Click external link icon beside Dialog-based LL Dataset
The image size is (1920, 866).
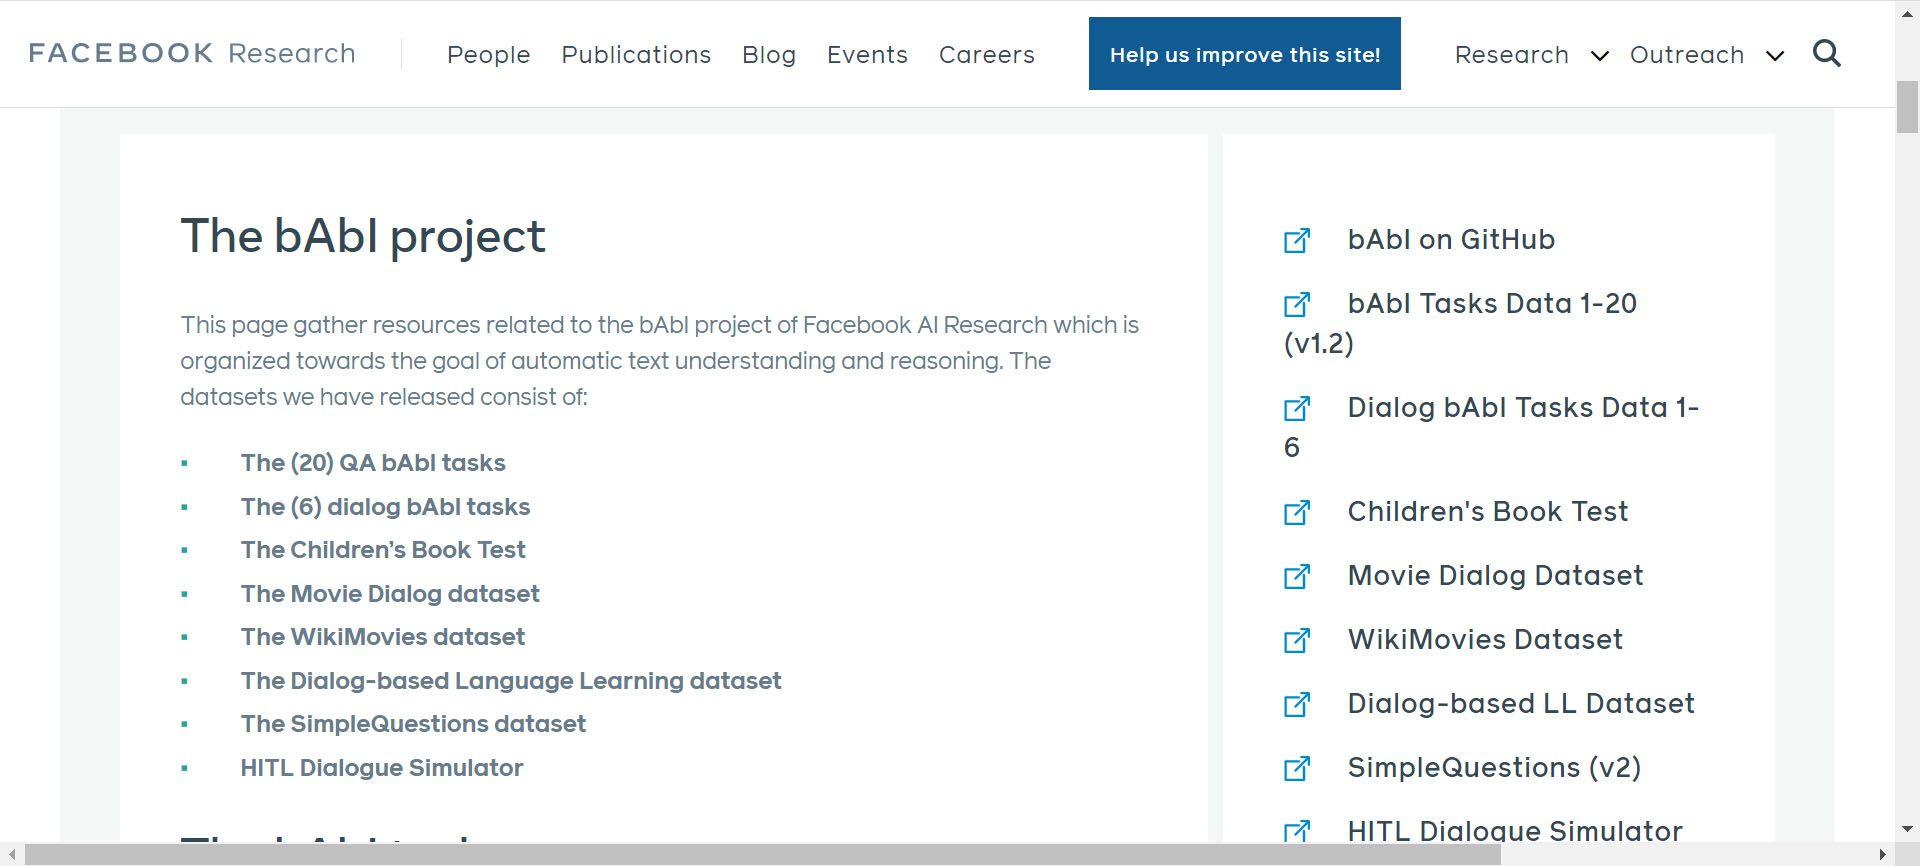1297,704
